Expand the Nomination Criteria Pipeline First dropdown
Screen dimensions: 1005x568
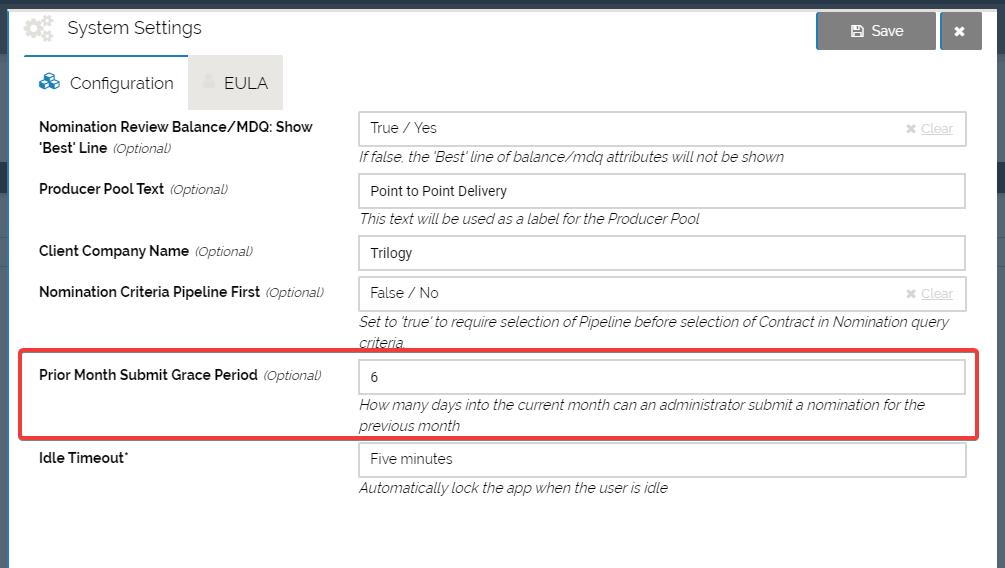630,293
